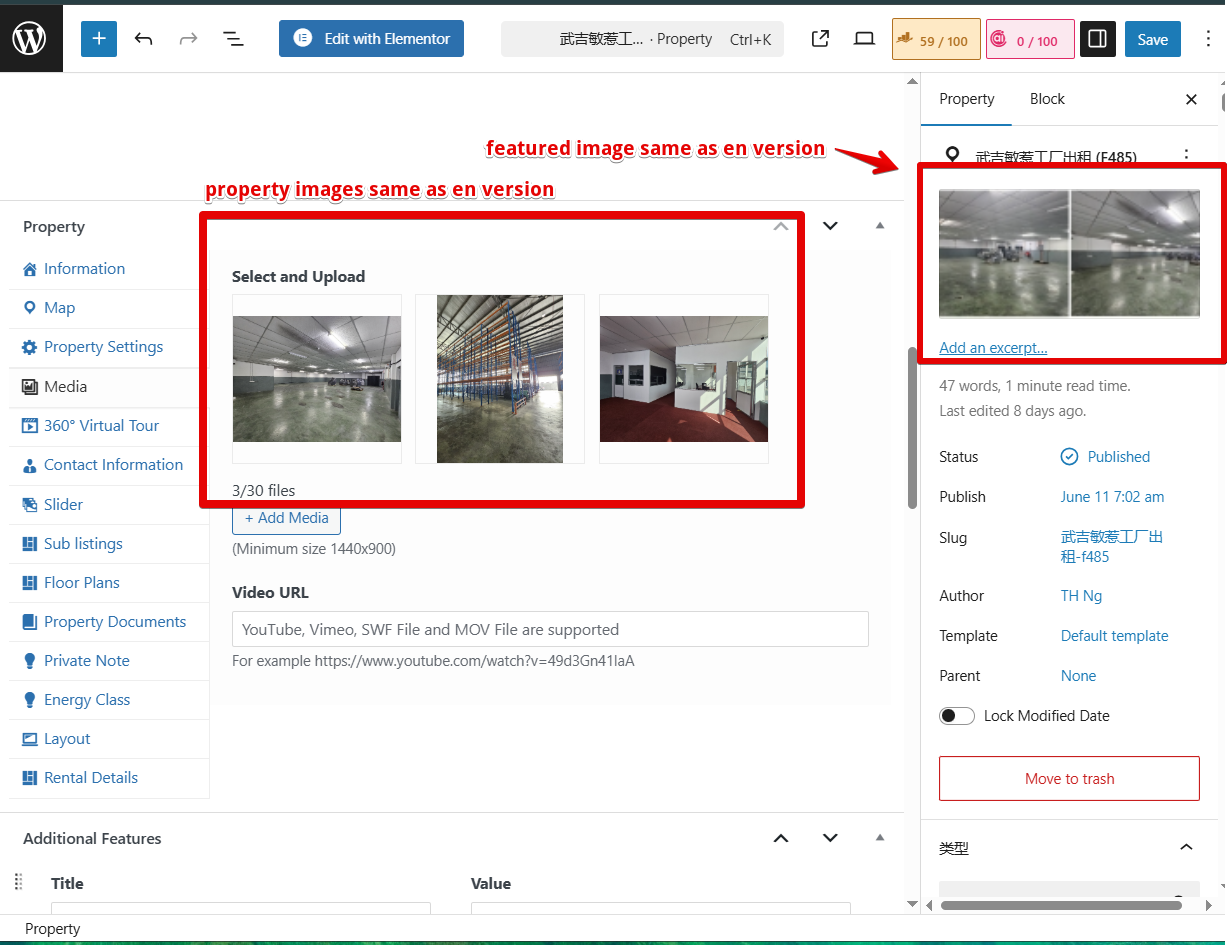
Task: Open the device preview laptop icon
Action: (864, 39)
